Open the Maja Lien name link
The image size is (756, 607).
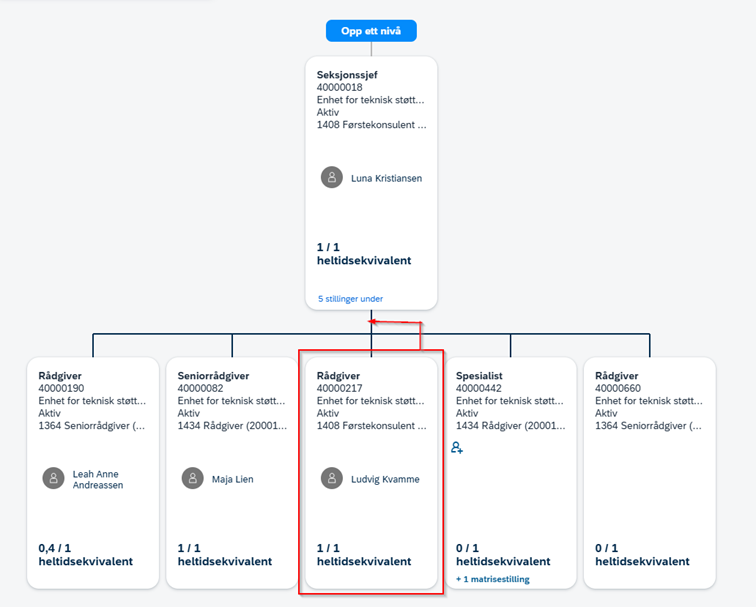[232, 479]
